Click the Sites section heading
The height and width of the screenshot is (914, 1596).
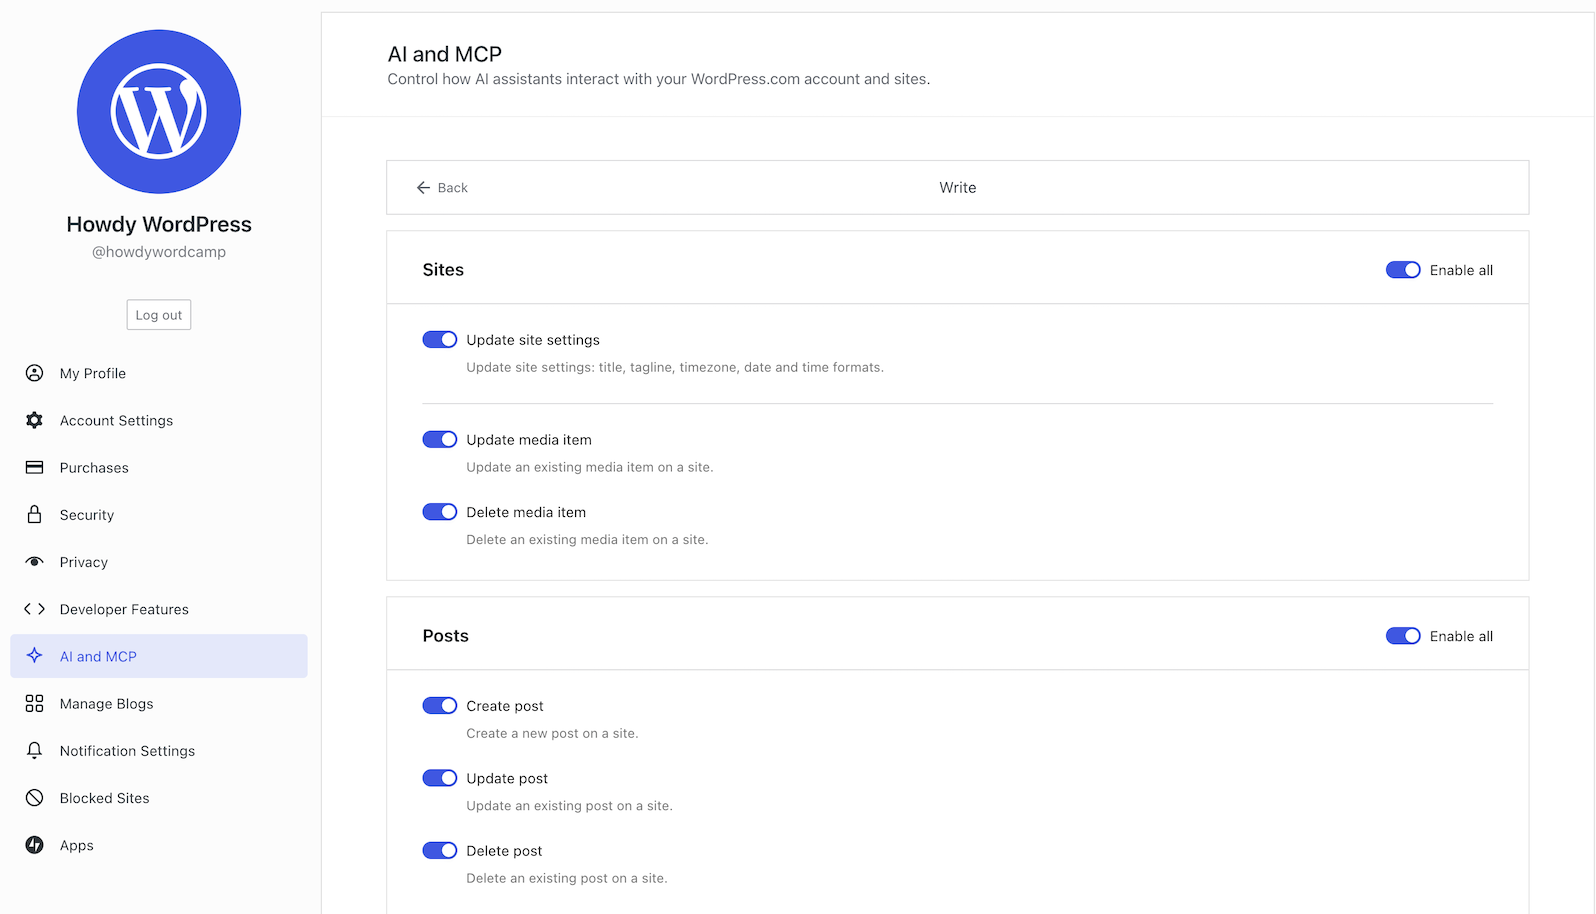point(443,270)
